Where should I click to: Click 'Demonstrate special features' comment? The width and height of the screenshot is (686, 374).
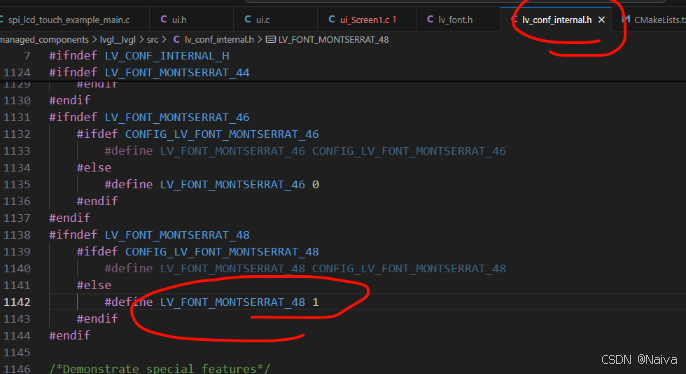coord(159,369)
